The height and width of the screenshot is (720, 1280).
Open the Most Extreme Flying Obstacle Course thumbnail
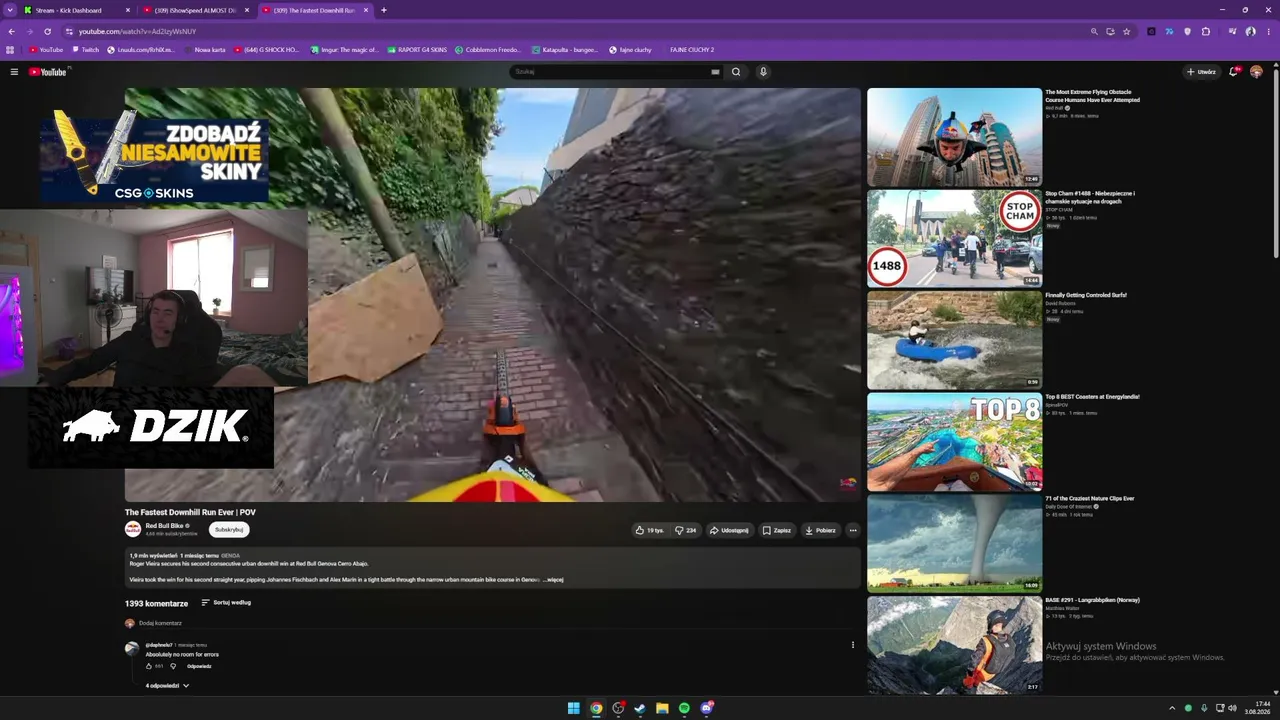click(x=954, y=137)
